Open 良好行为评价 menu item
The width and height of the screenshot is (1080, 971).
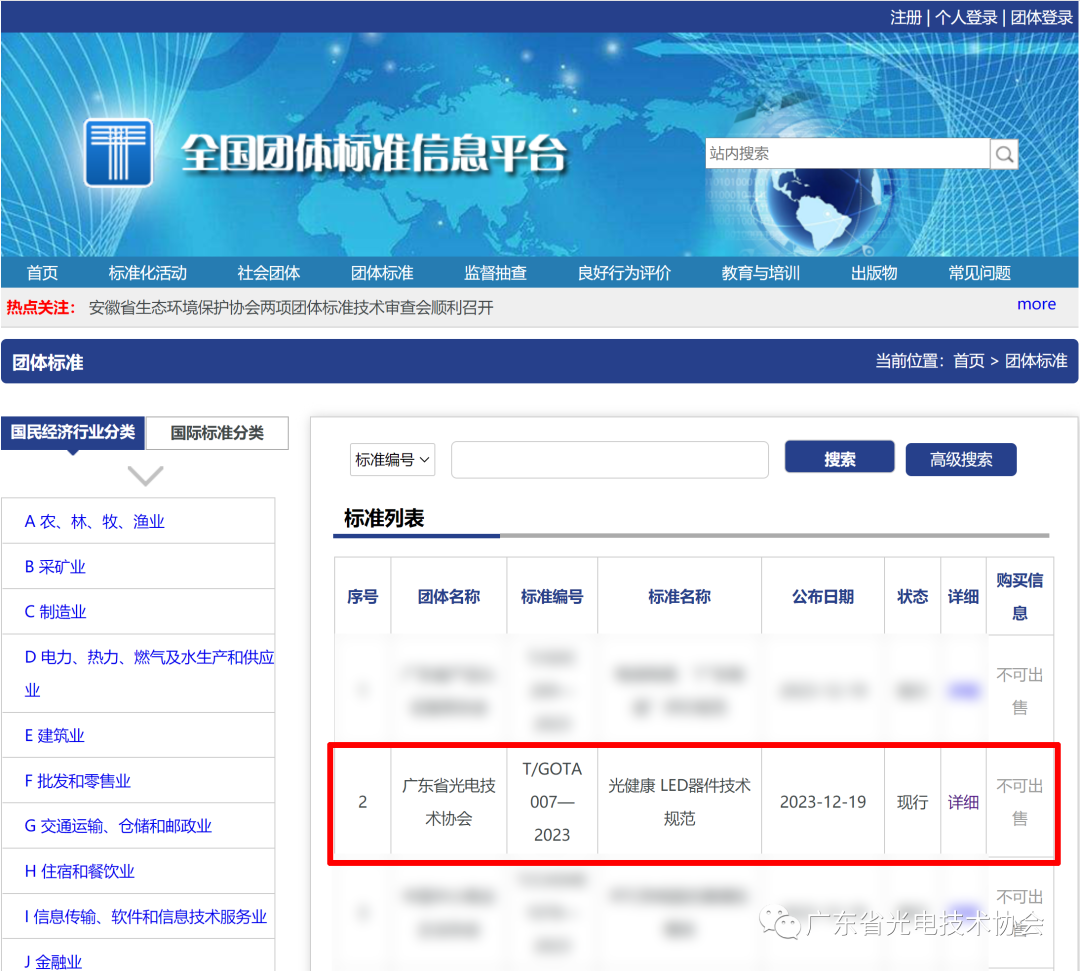624,273
